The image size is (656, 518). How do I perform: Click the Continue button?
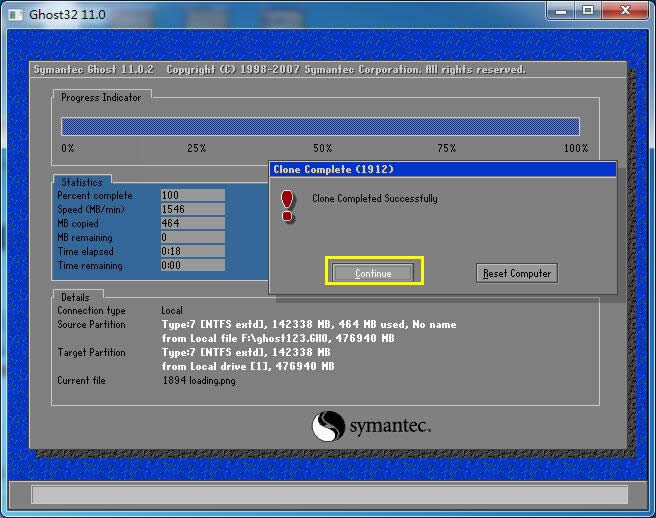[373, 273]
